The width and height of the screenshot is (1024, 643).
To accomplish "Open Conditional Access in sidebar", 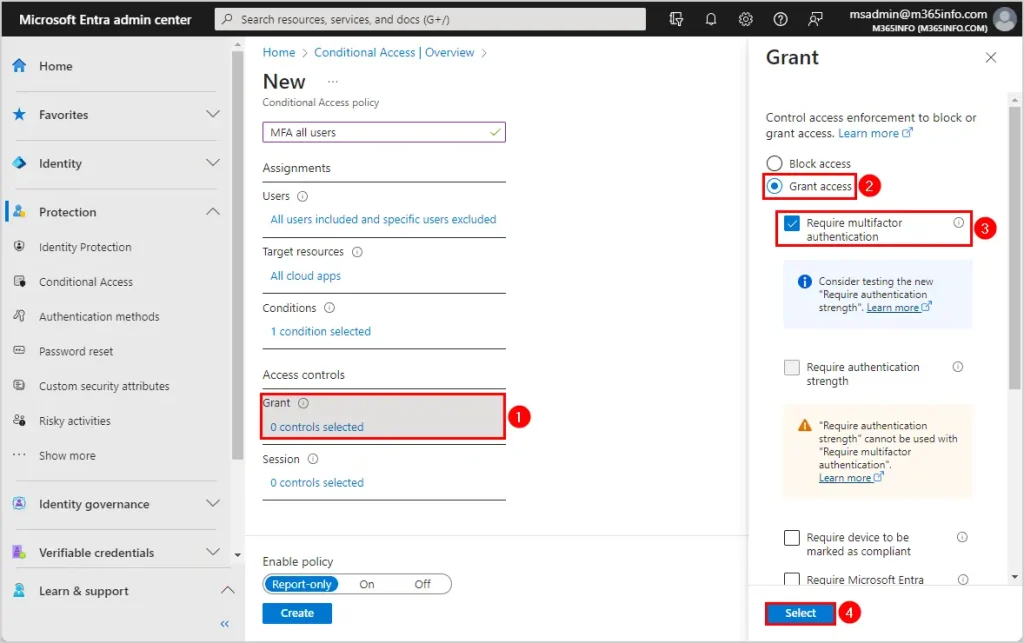I will [86, 282].
